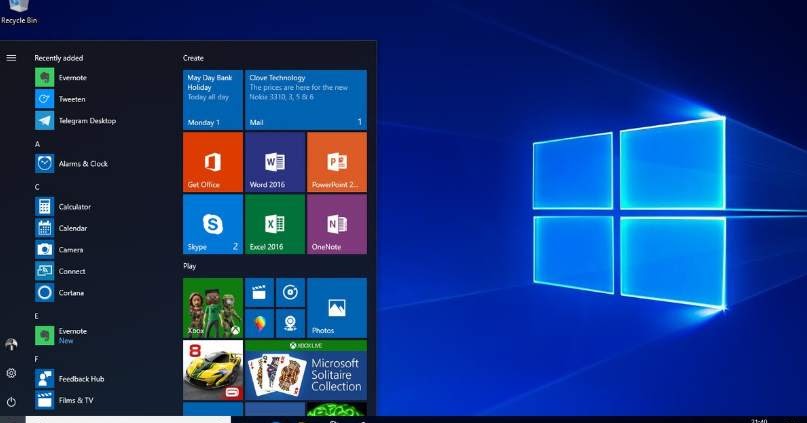Open the small Paint 3D balloon tile
Viewport: 807px width, 423px height.
pos(259,323)
